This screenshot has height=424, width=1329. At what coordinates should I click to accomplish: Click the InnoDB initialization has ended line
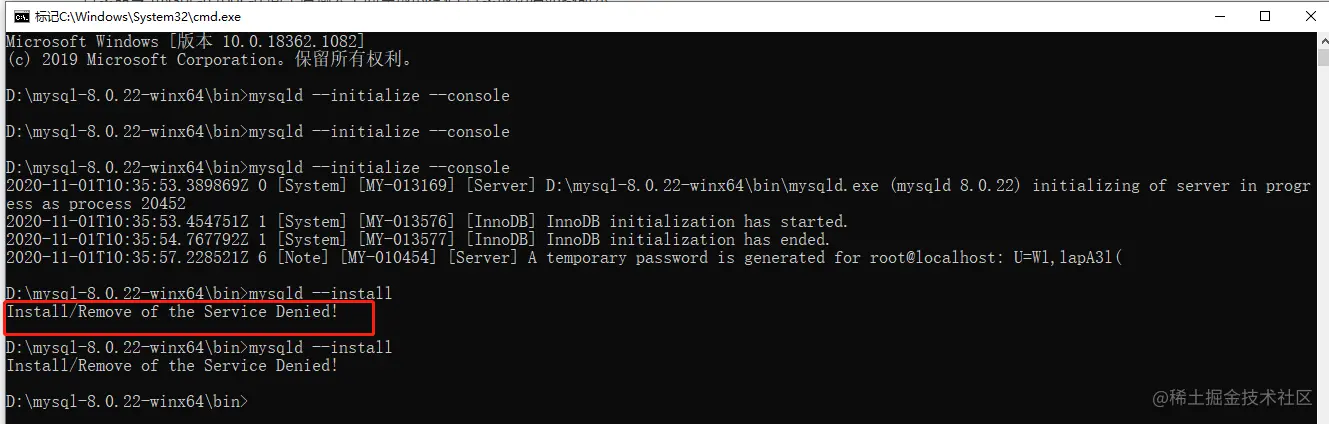418,240
